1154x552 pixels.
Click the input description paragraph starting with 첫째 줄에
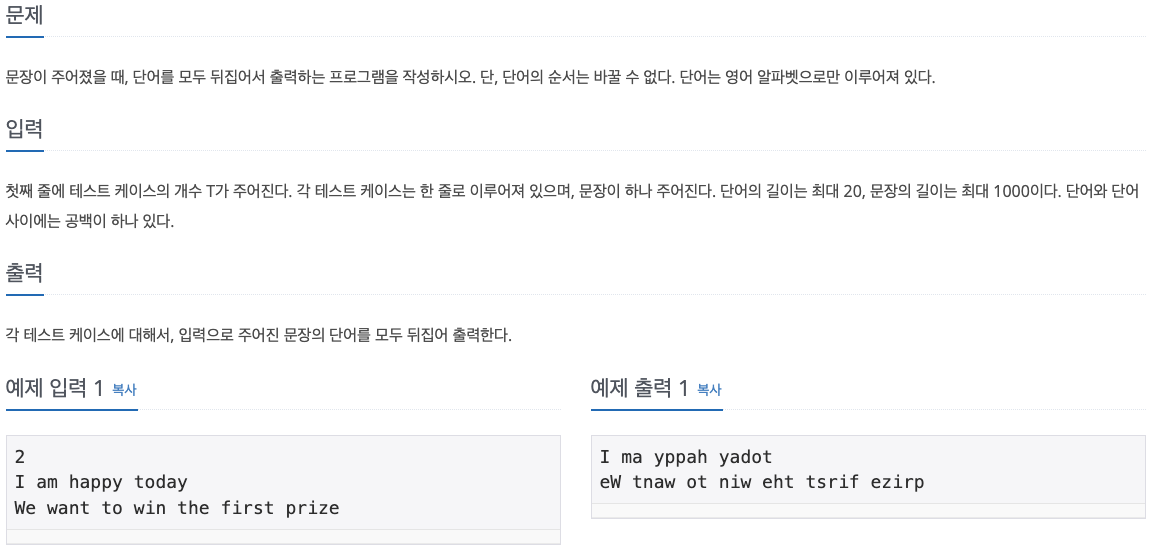tap(570, 191)
